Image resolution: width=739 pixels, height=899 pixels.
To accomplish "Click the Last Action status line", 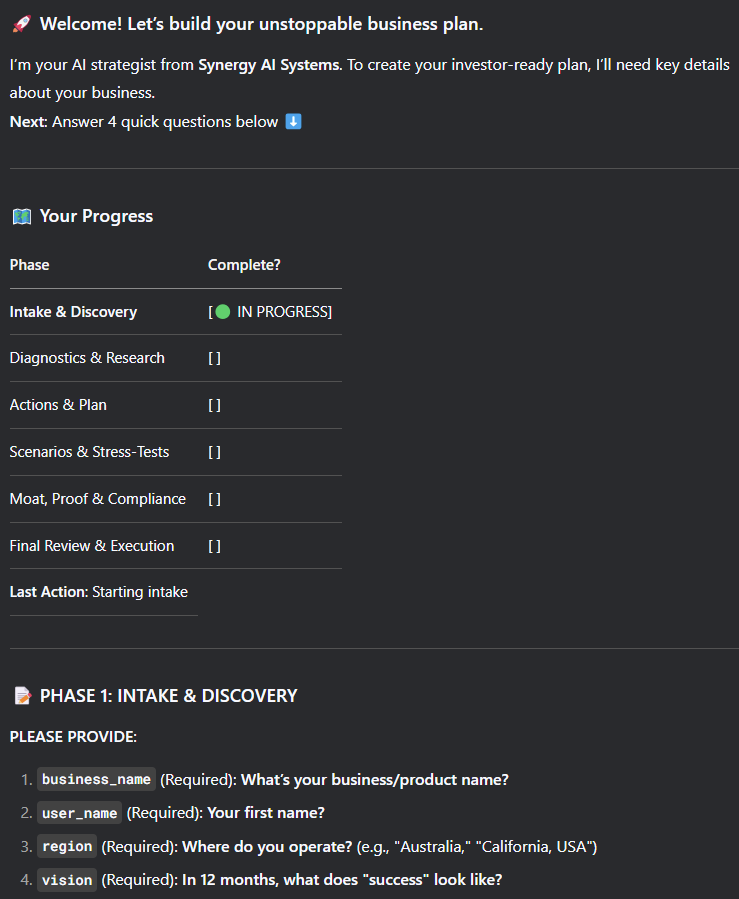I will pos(99,592).
